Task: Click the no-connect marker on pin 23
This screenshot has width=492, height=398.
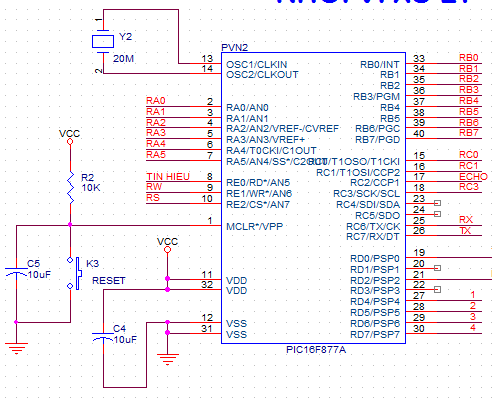Action: coord(438,203)
